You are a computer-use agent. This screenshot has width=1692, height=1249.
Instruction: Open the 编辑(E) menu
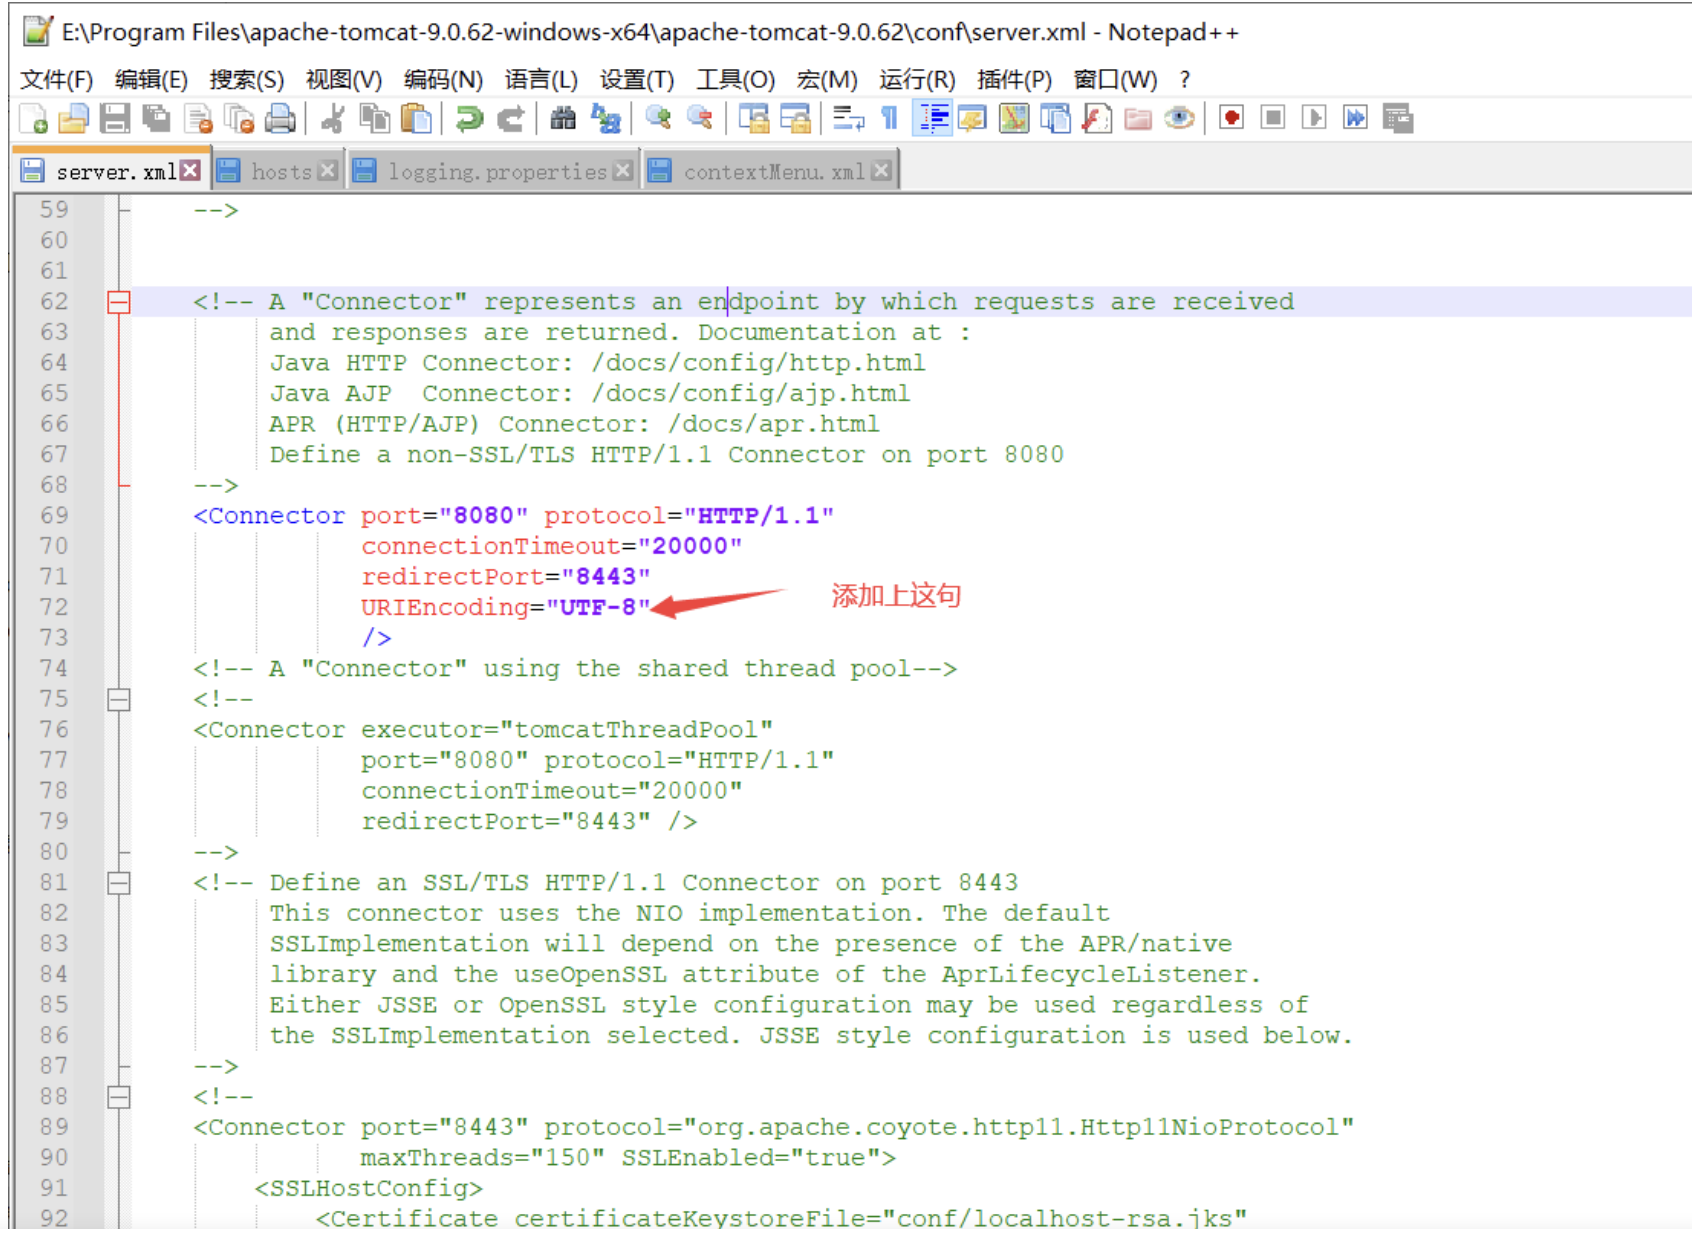click(150, 79)
